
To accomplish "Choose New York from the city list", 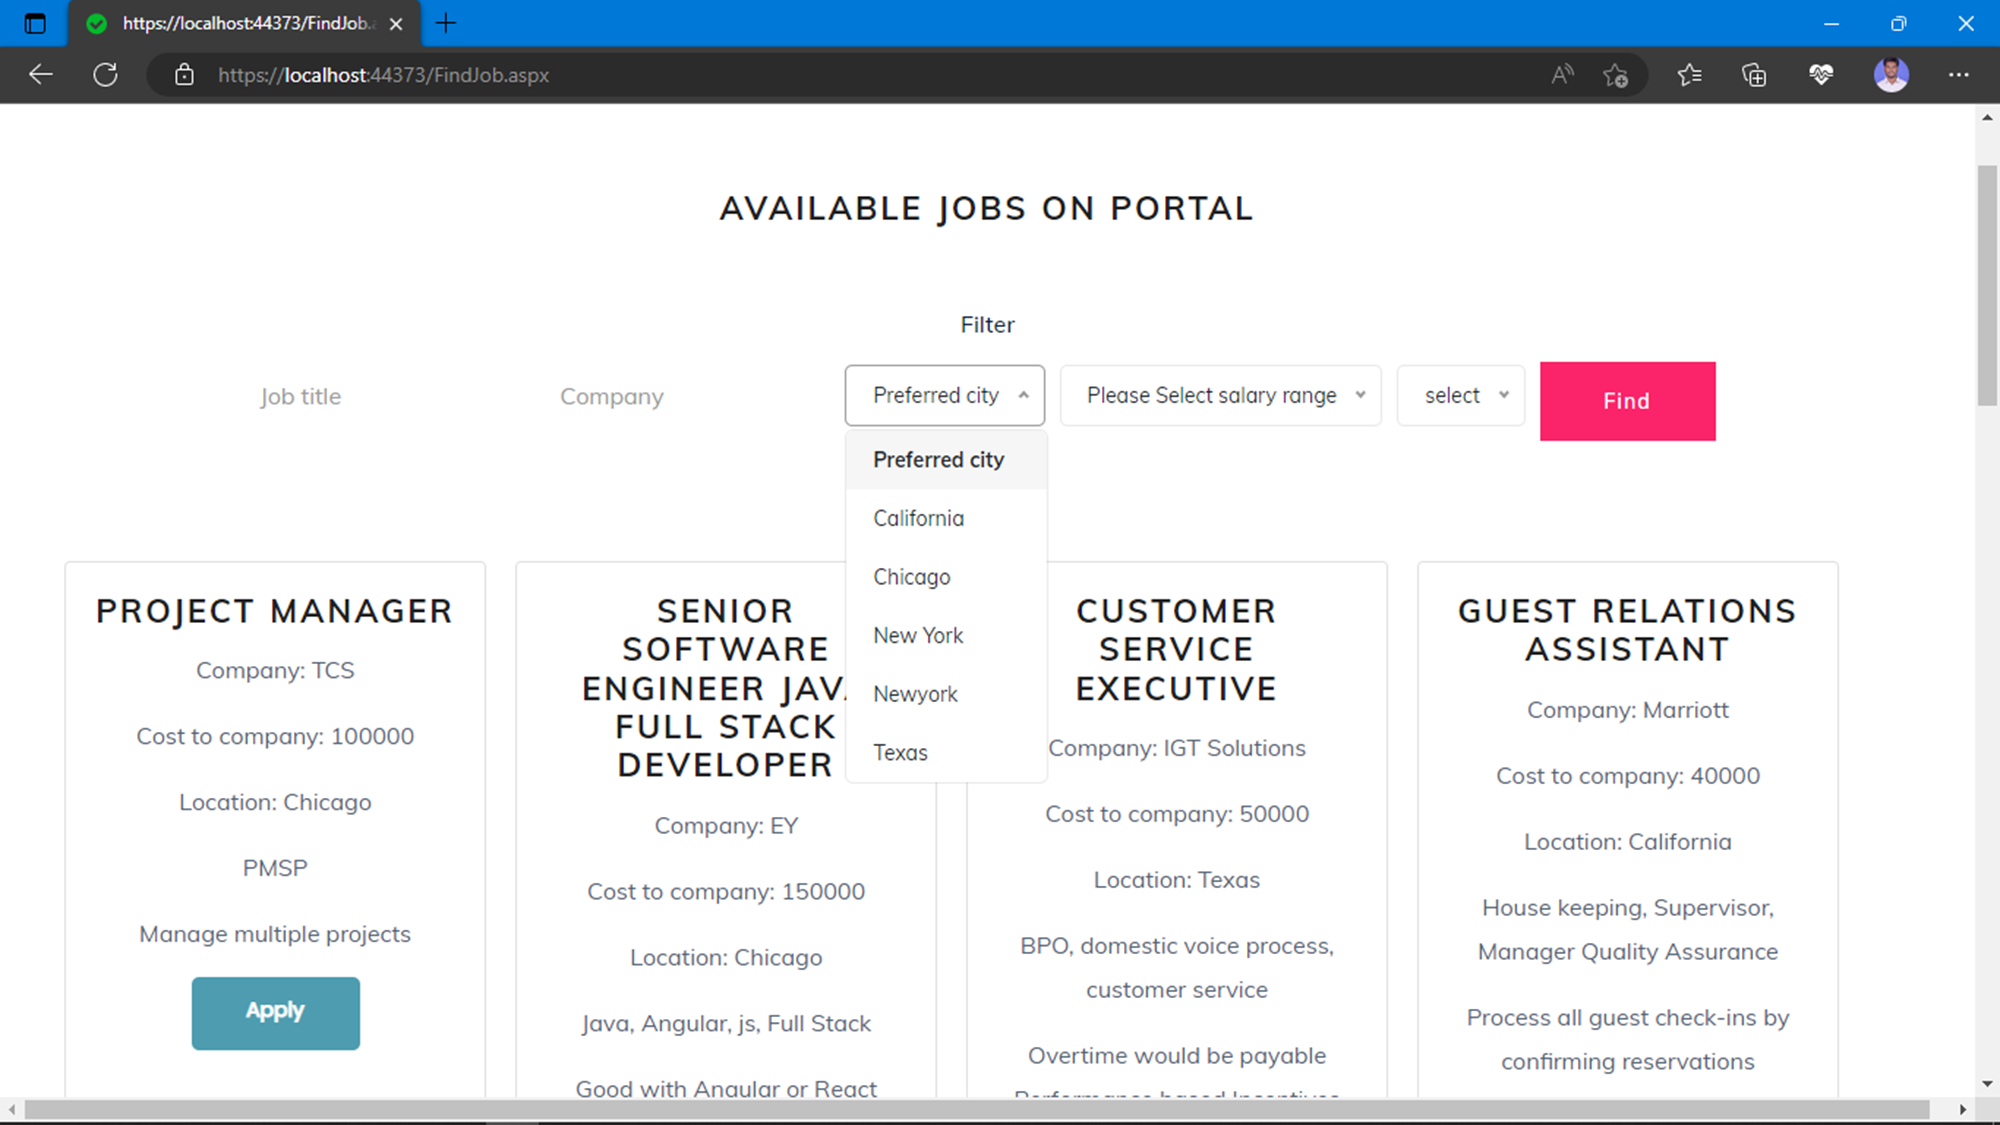I will [946, 636].
